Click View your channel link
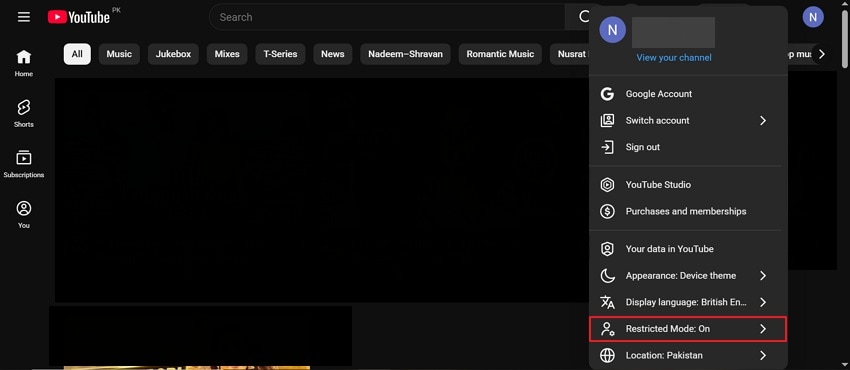The width and height of the screenshot is (850, 370). 674,57
